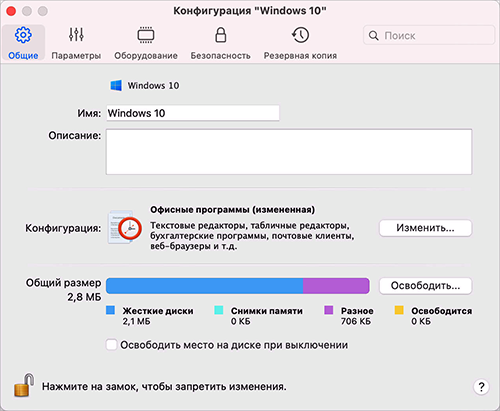
Task: Click the blue Жесткие диски legend swatch
Action: click(111, 310)
